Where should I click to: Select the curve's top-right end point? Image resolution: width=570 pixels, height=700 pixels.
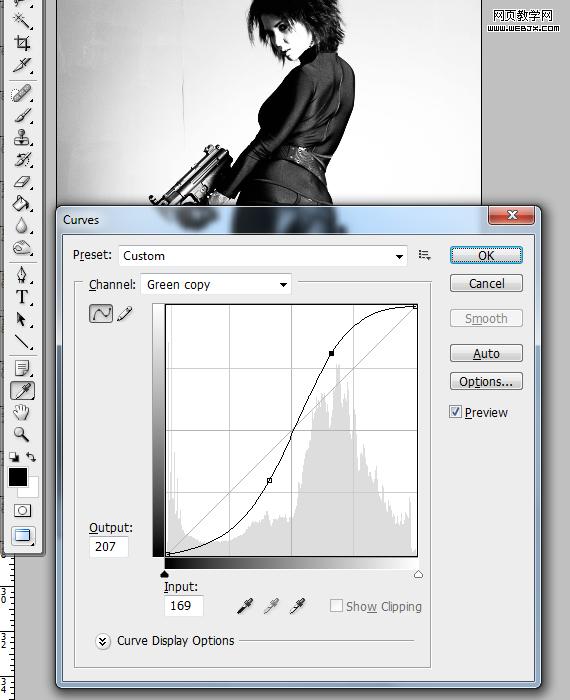pos(415,307)
